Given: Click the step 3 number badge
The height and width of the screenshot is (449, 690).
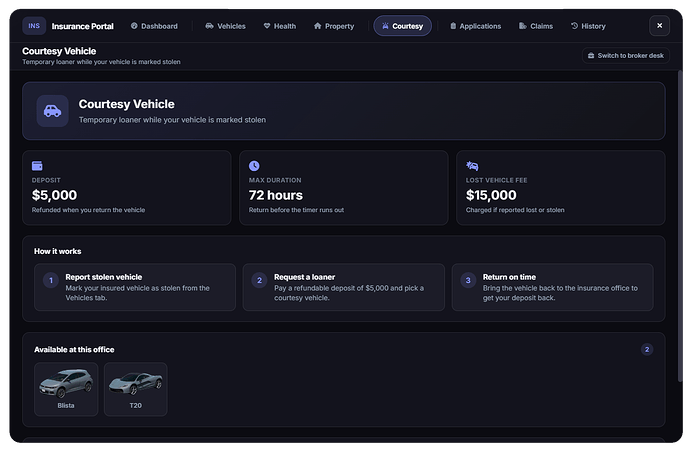Looking at the screenshot, I should tap(468, 280).
